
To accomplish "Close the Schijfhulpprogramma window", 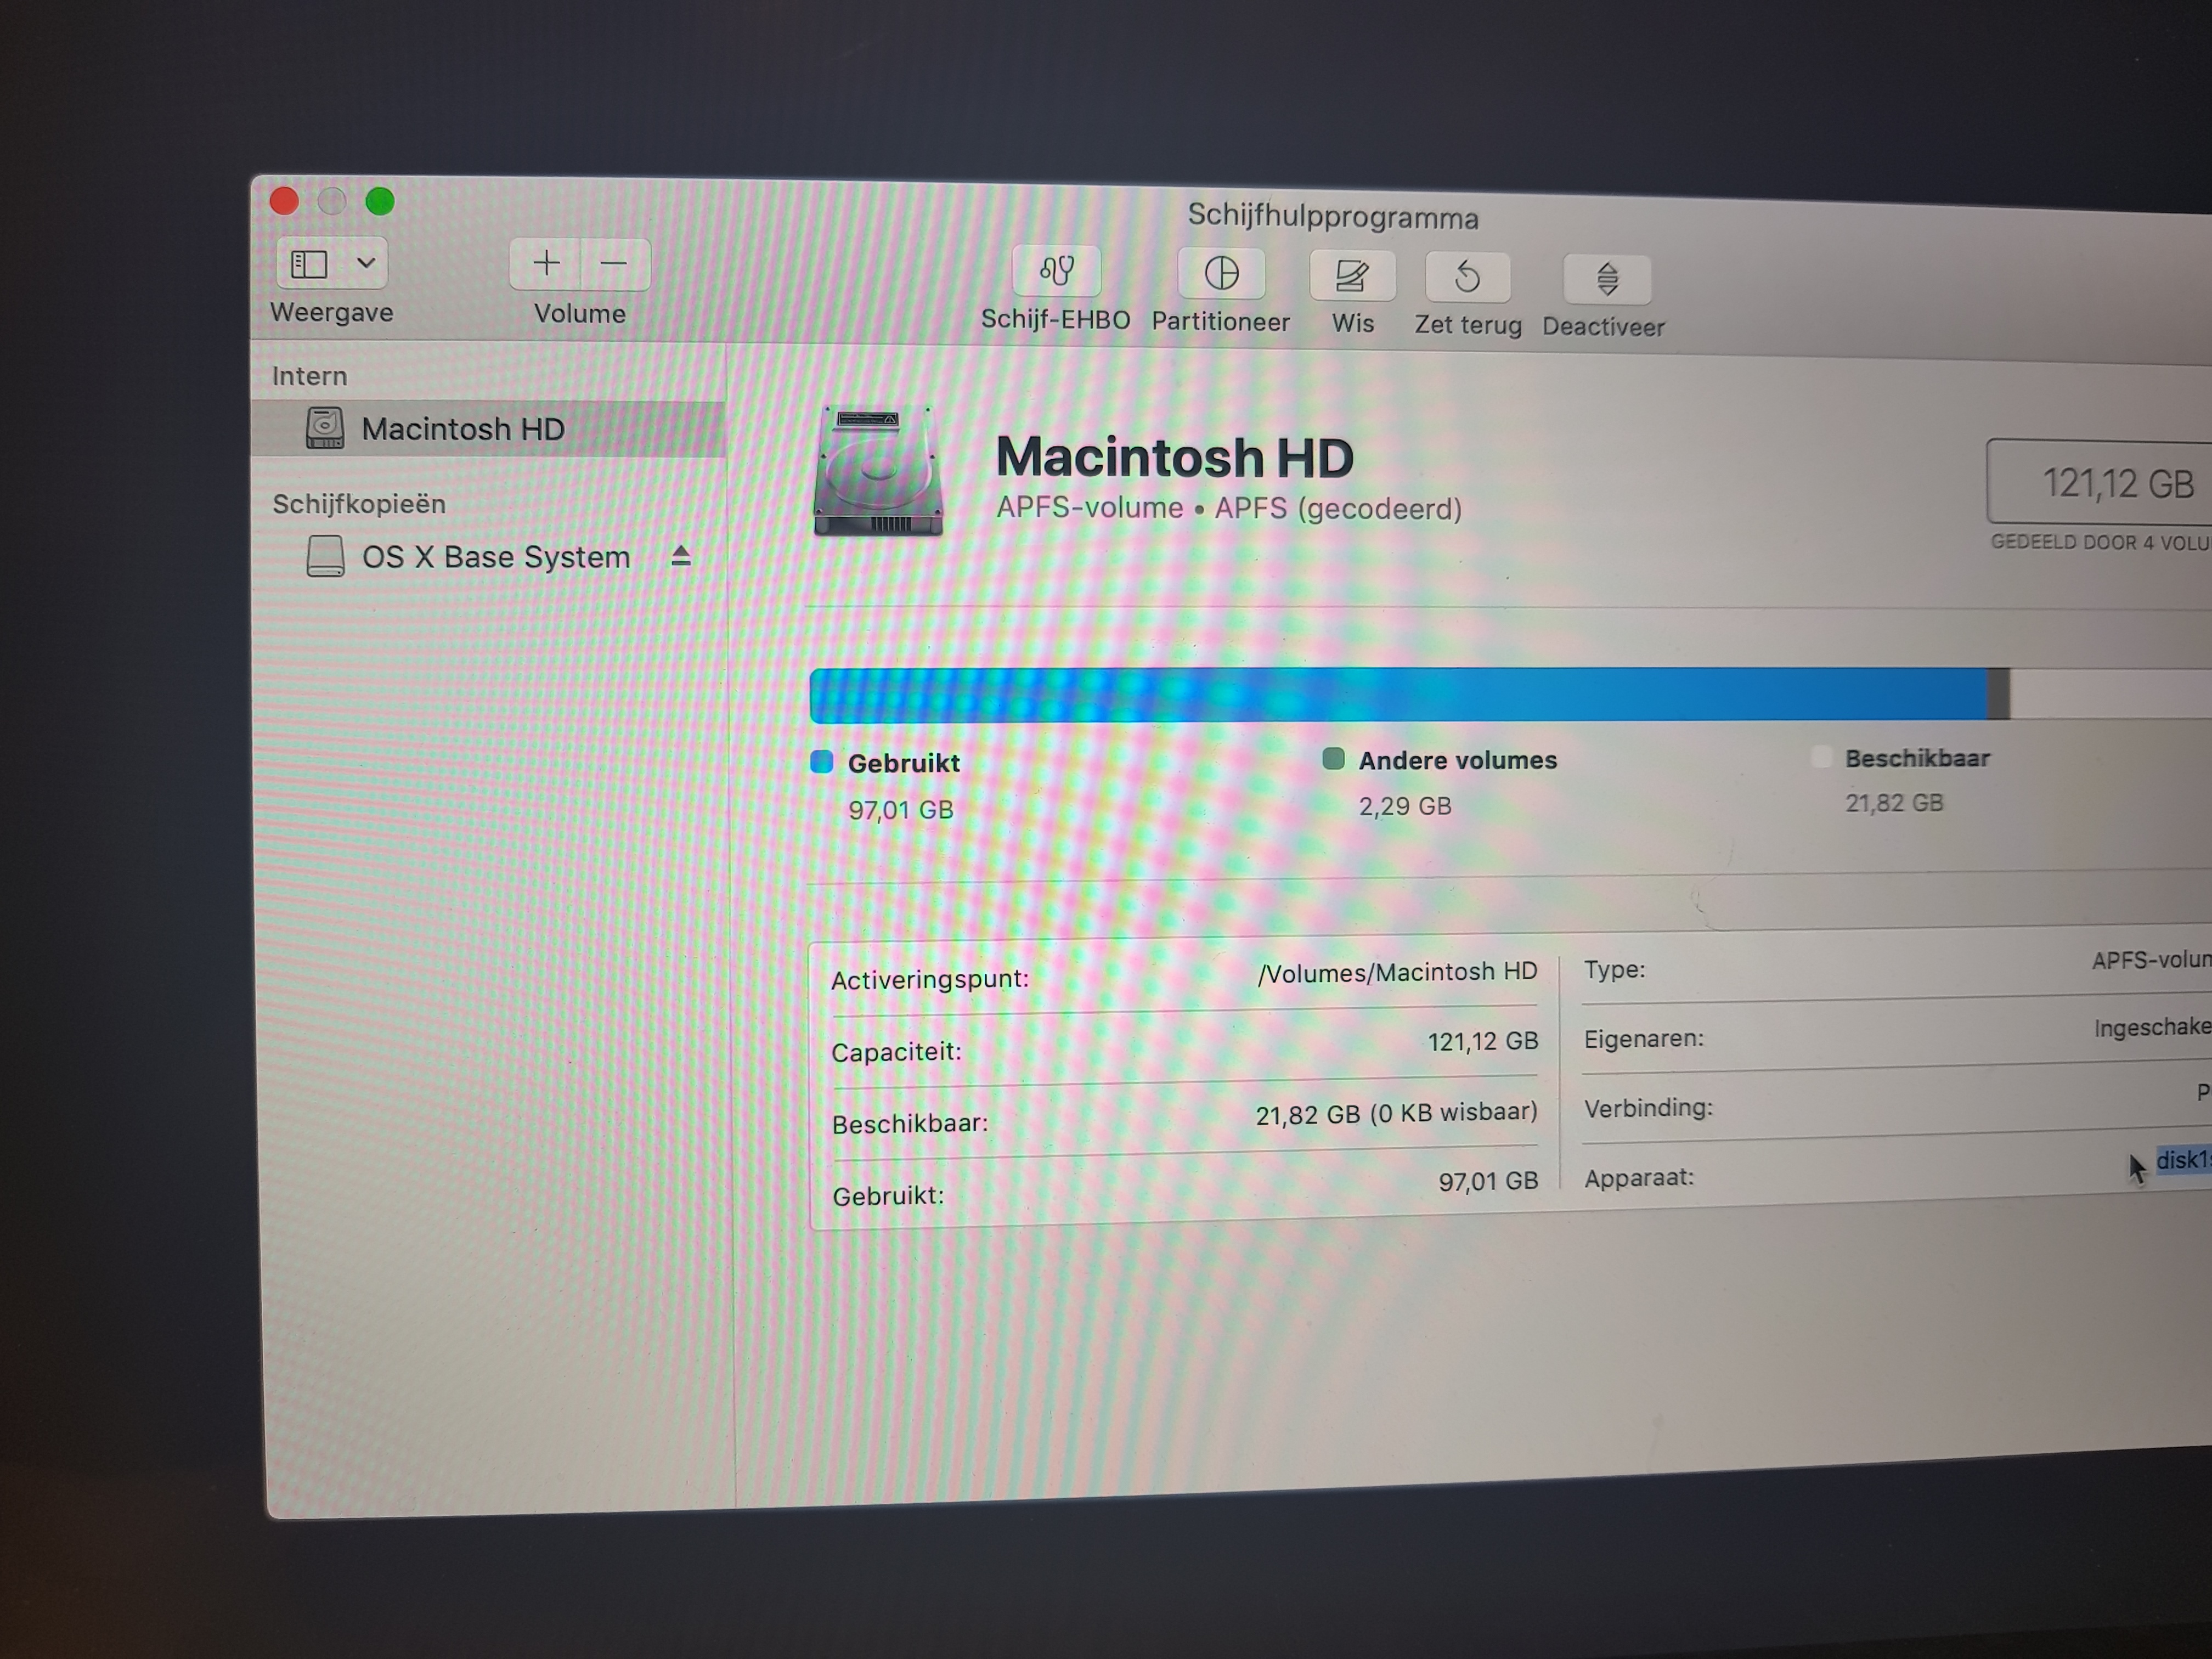I will pos(284,201).
